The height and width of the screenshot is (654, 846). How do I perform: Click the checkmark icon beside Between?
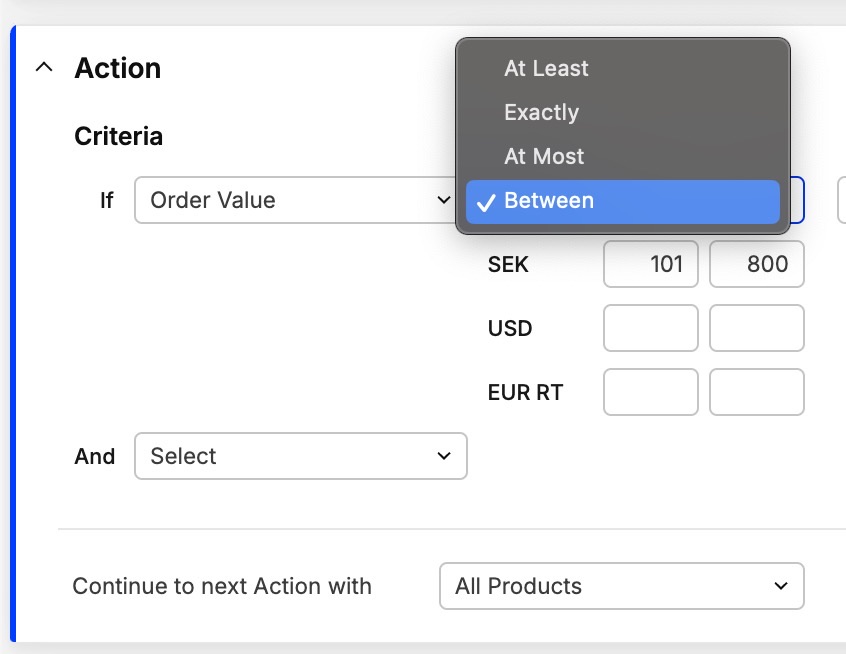(x=485, y=202)
